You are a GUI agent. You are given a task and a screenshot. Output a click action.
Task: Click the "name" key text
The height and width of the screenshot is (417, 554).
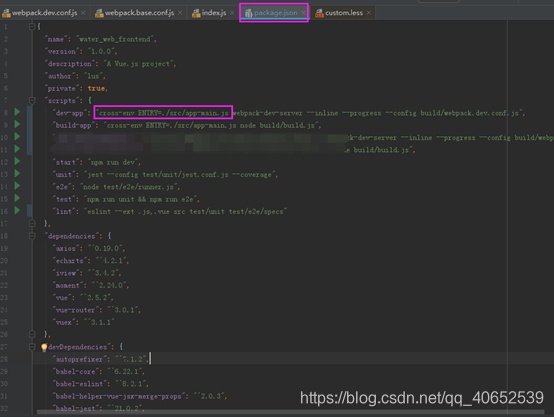56,39
